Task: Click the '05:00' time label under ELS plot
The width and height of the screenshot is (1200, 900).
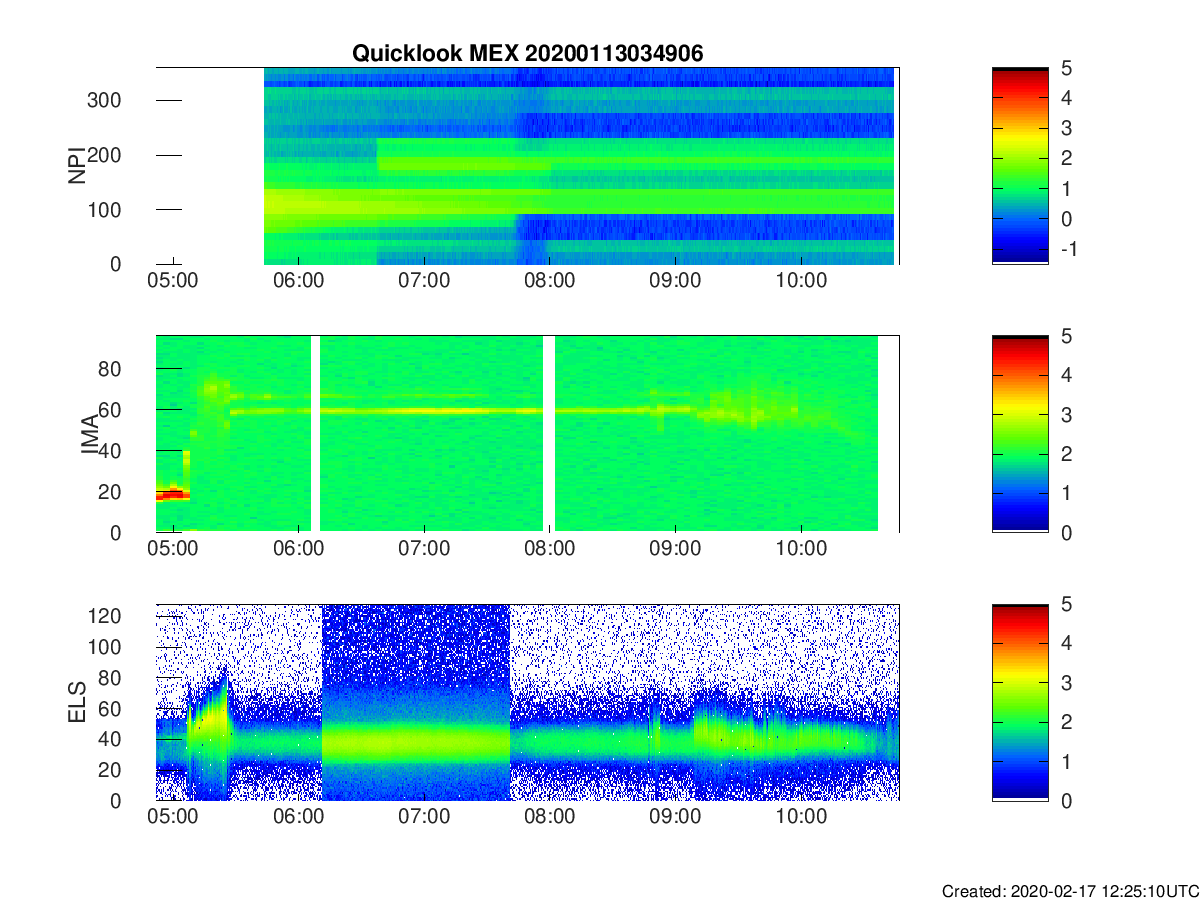Action: [x=173, y=817]
